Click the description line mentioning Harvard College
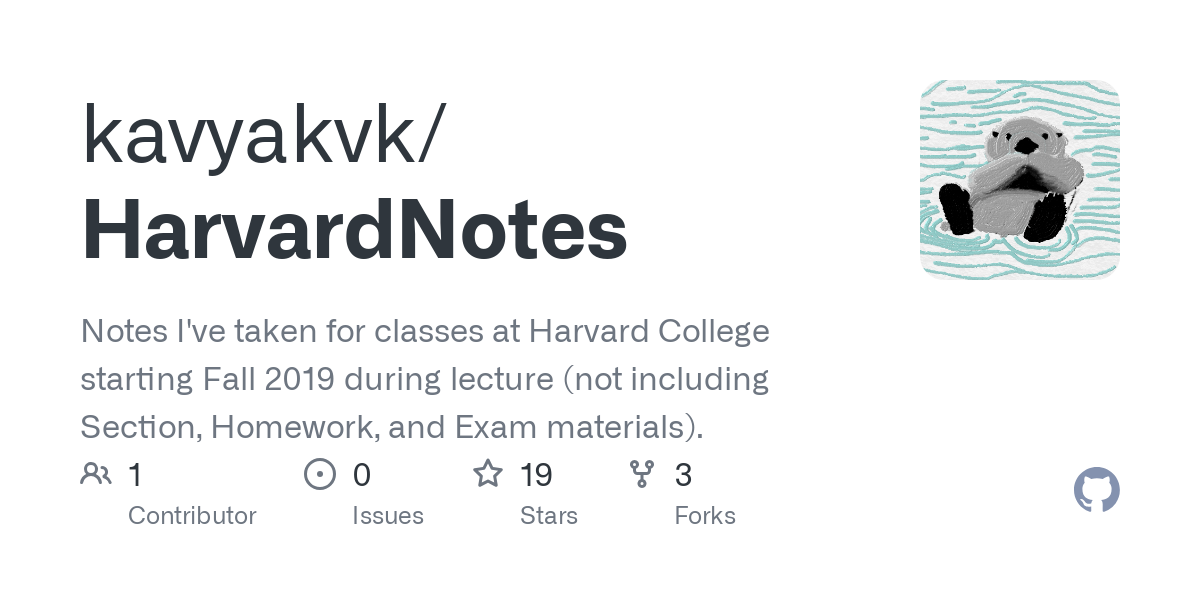Image resolution: width=1200 pixels, height=600 pixels. pyautogui.click(x=425, y=331)
